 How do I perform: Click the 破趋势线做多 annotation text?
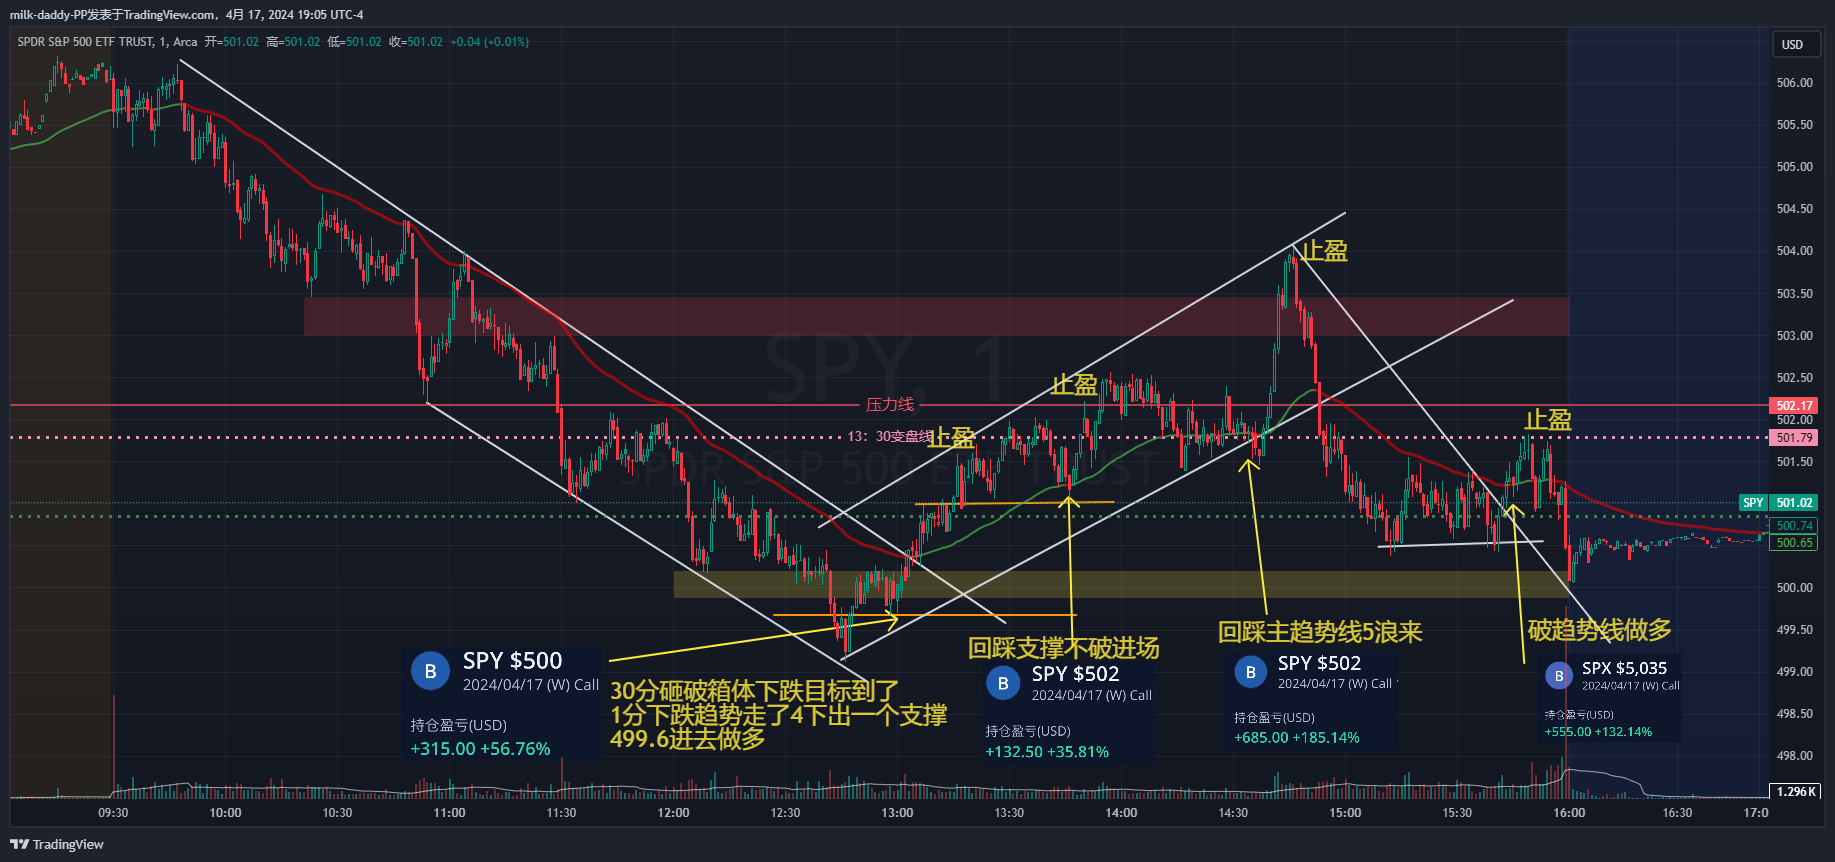coord(1599,630)
